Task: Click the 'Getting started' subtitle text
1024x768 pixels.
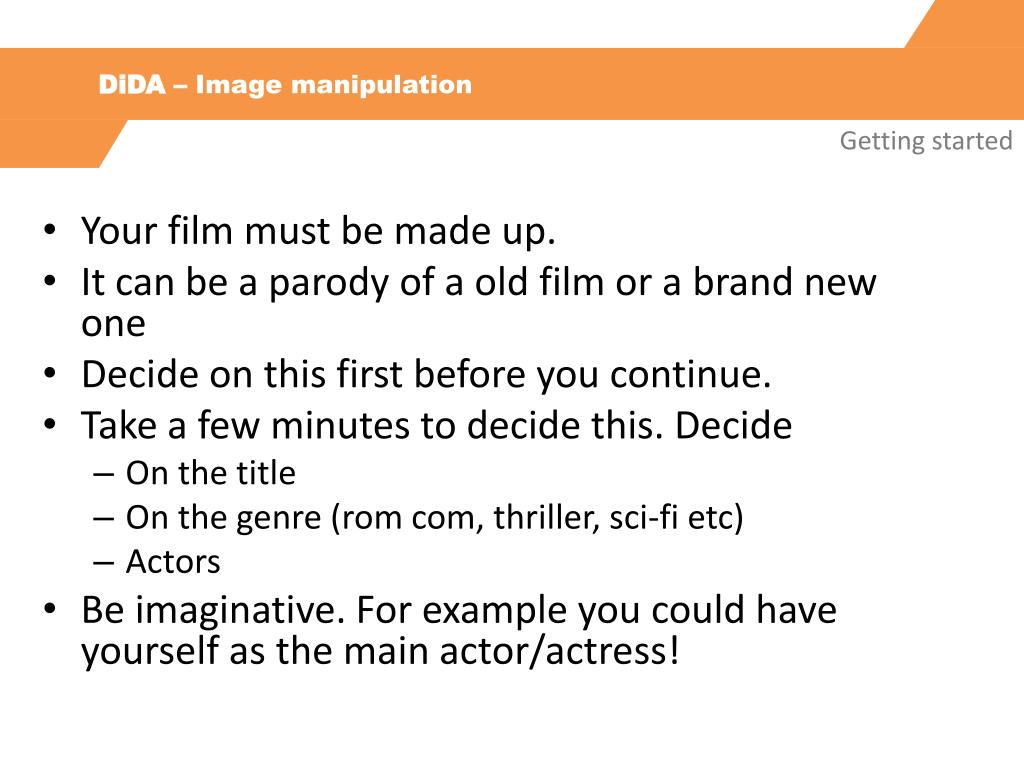Action: (925, 141)
